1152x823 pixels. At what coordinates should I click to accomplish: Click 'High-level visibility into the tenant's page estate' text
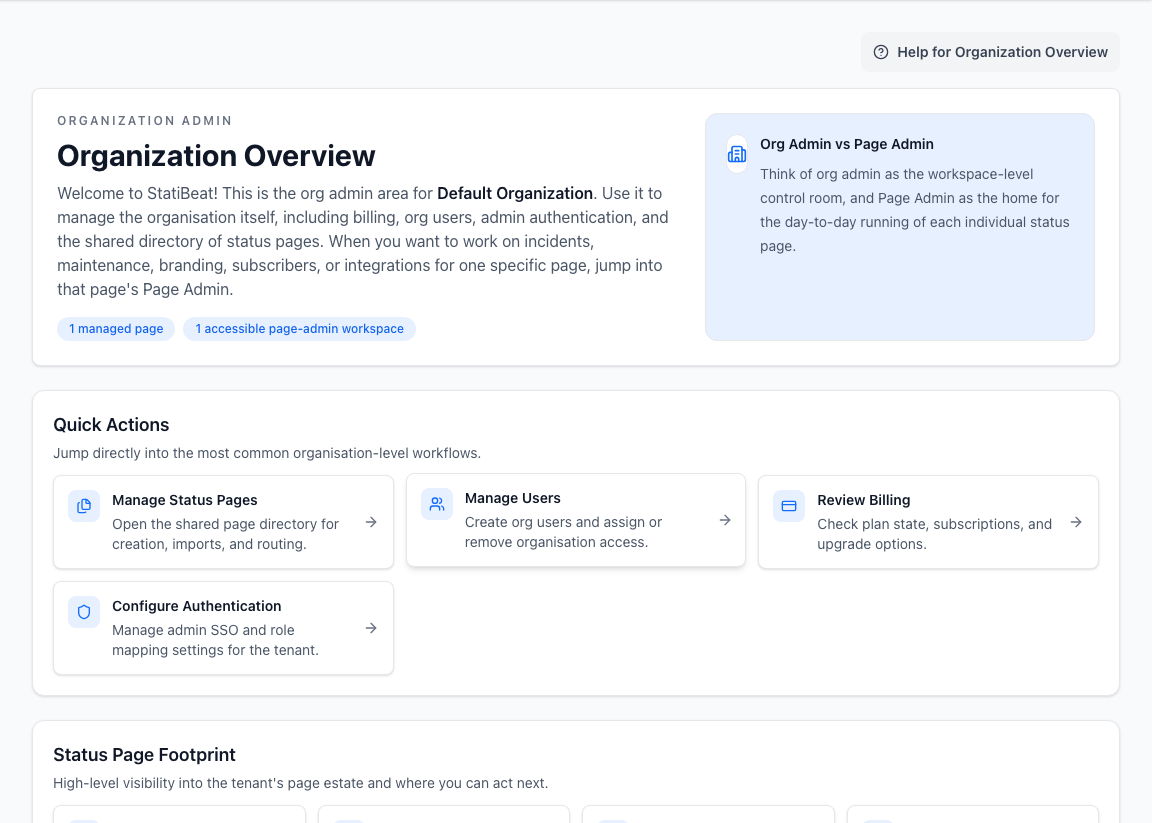(x=300, y=783)
